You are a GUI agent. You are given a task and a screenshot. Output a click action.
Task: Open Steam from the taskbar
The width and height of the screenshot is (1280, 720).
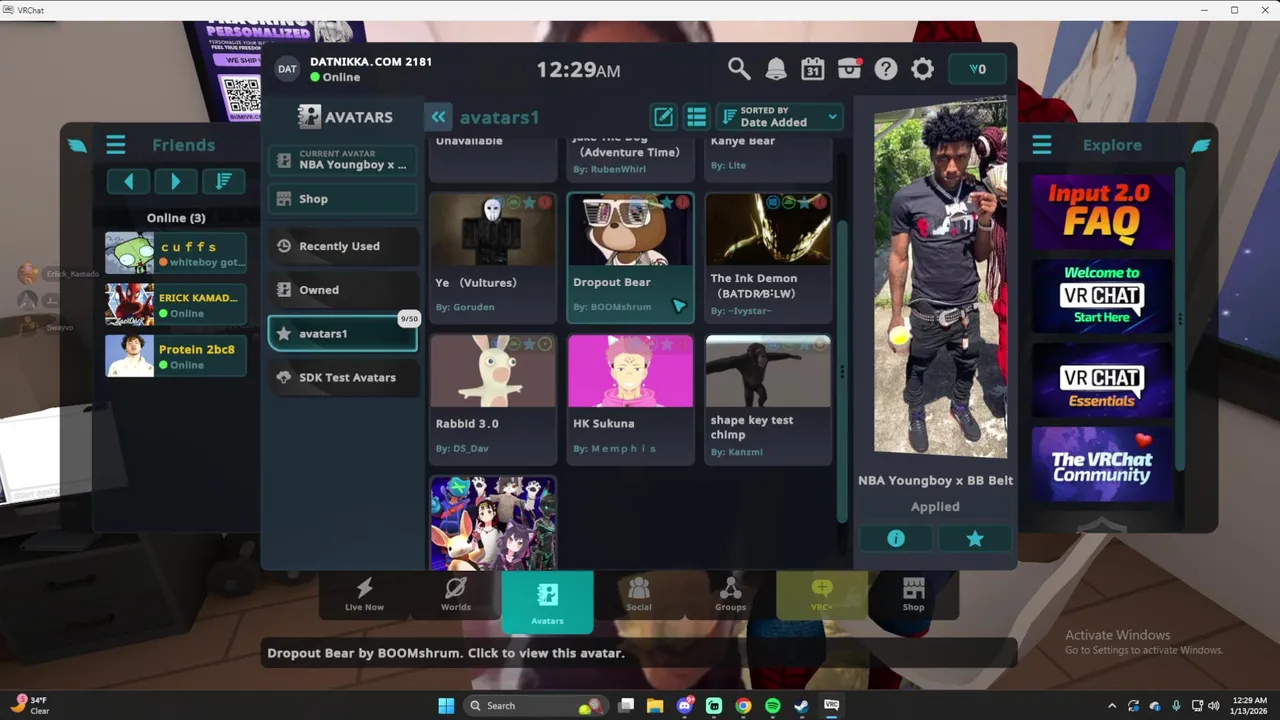(x=801, y=705)
